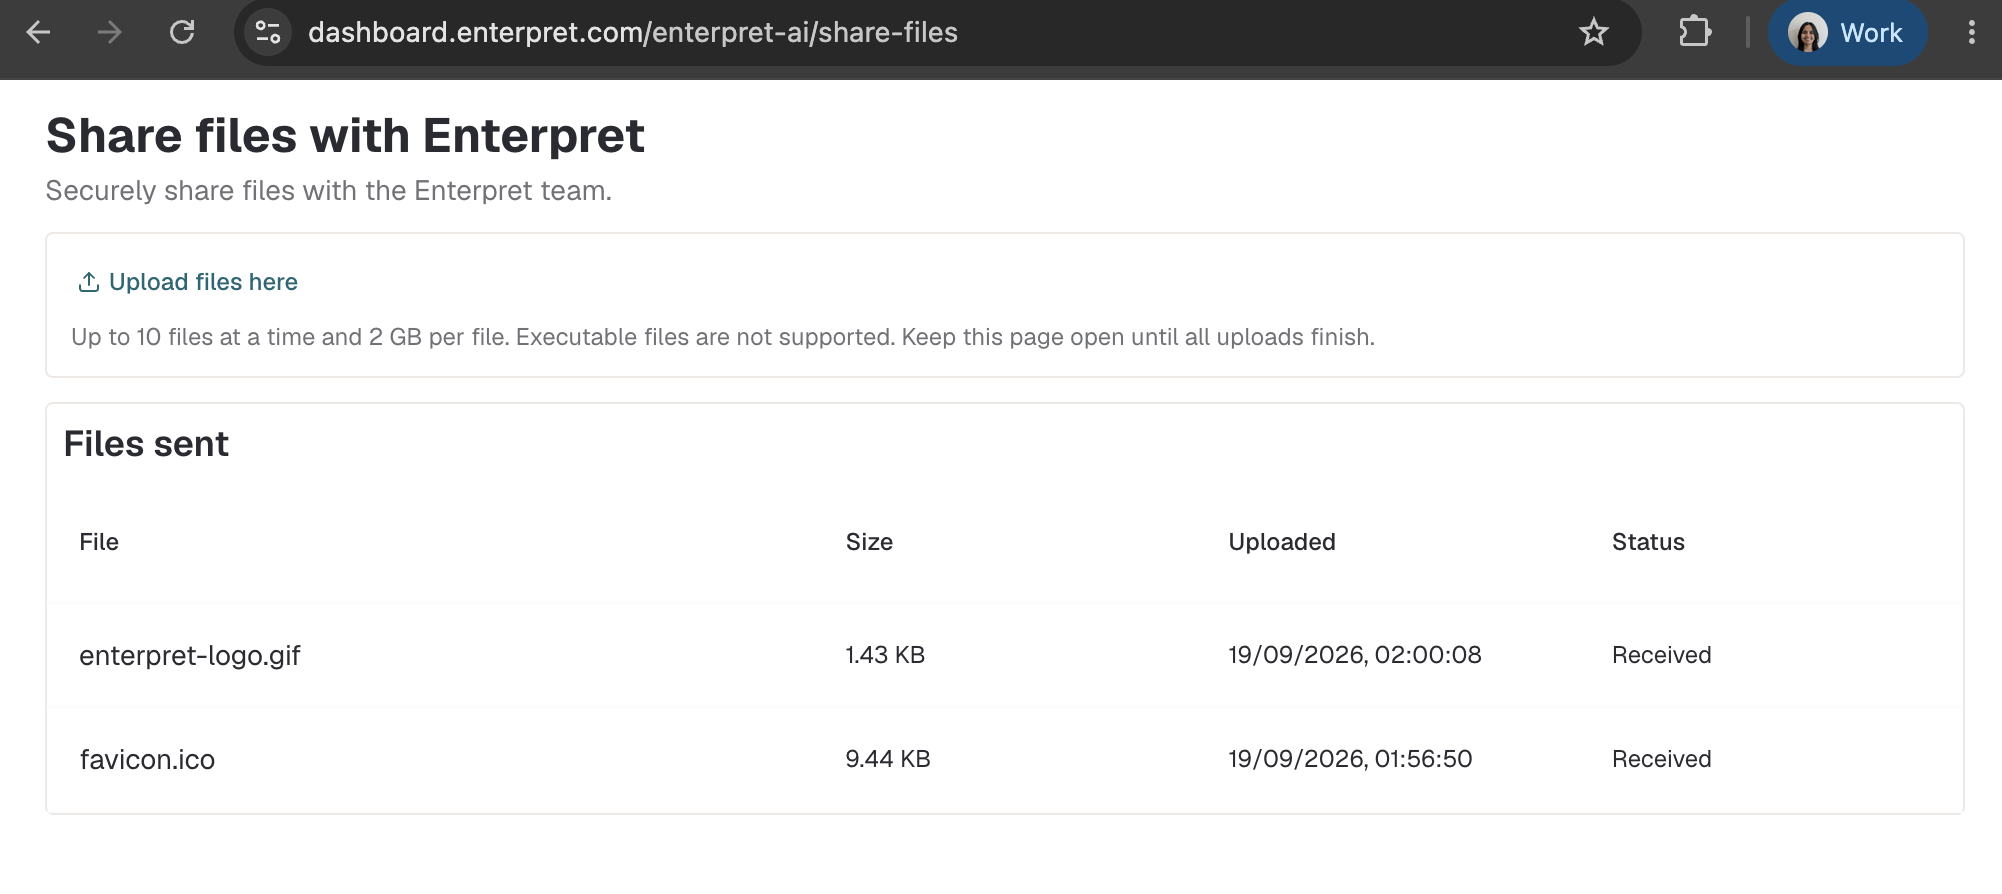This screenshot has height=894, width=2002.
Task: Click the Uploaded column header
Action: [1282, 542]
